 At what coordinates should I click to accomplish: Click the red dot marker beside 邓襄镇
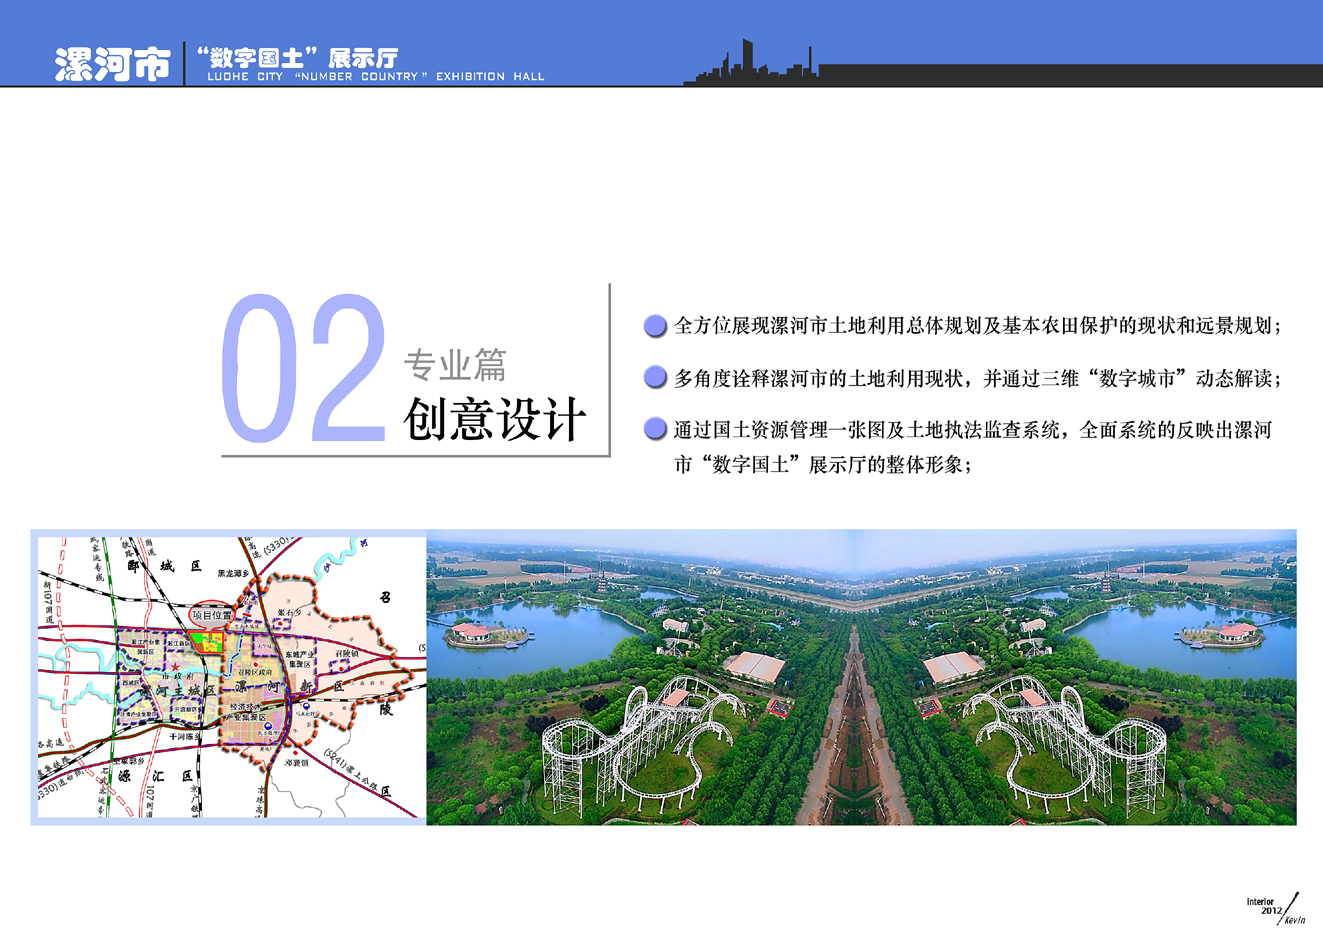click(295, 752)
